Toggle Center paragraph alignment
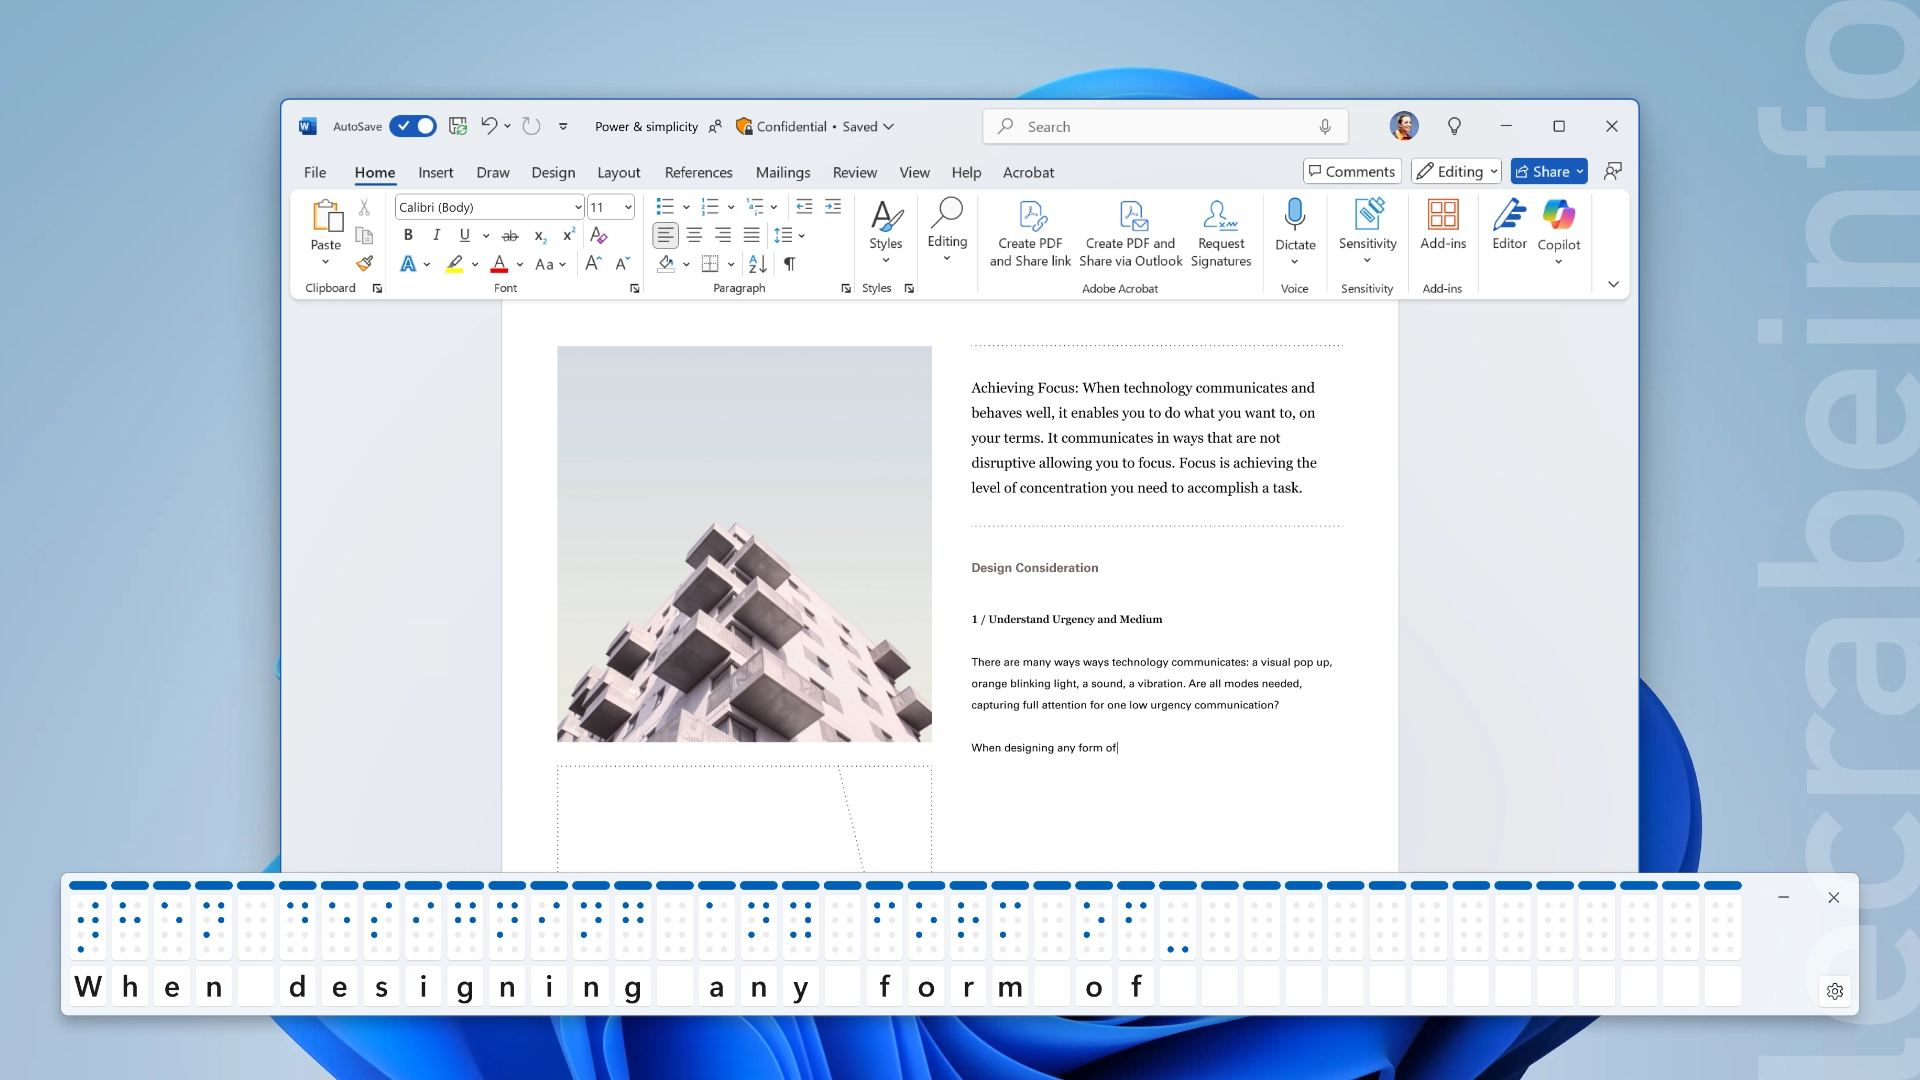Image resolution: width=1920 pixels, height=1080 pixels. 694,235
